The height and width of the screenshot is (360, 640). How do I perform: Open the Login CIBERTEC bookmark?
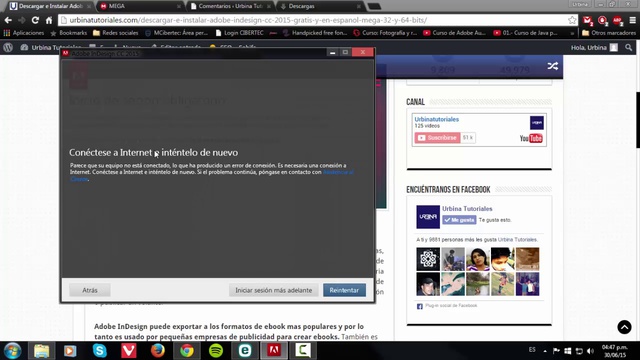click(x=240, y=33)
